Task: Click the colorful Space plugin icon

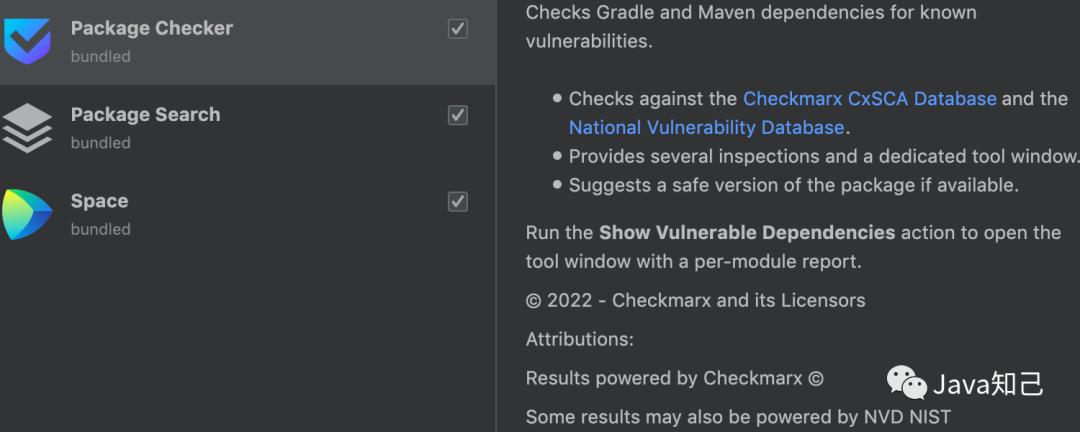Action: (26, 214)
